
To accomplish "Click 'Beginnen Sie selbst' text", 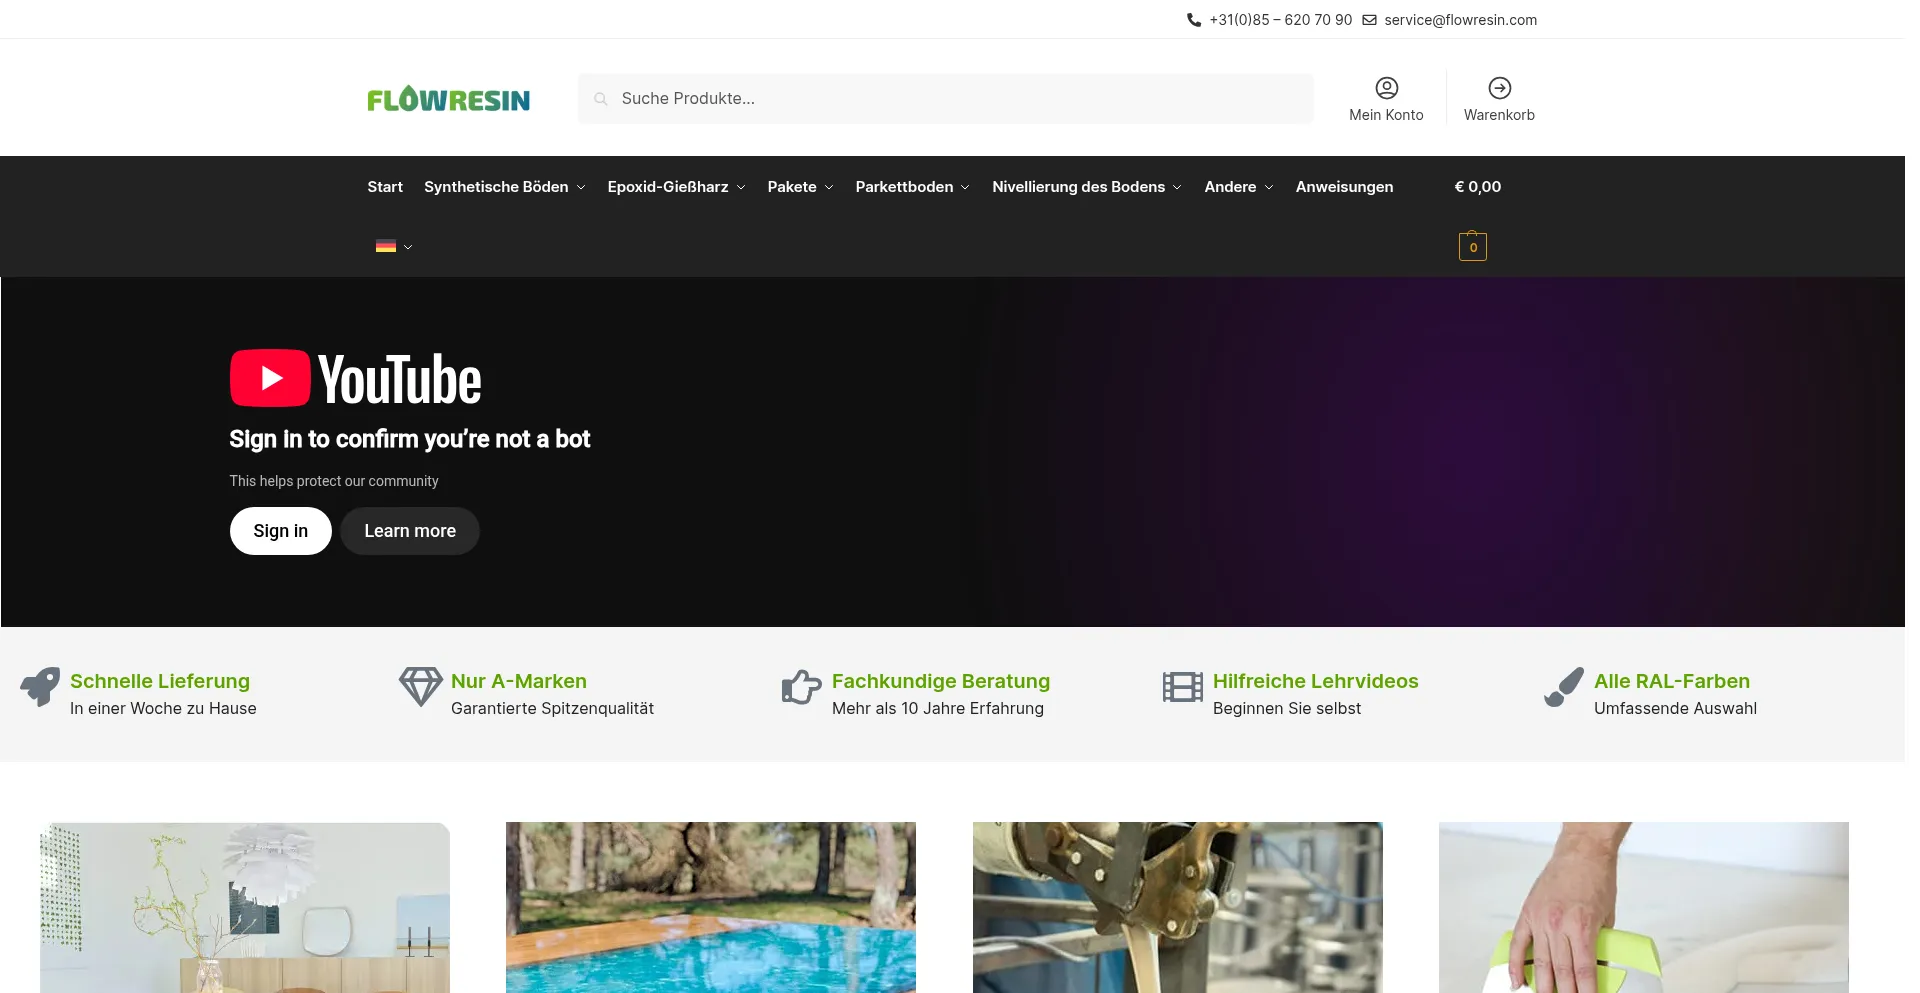I will click(1287, 708).
